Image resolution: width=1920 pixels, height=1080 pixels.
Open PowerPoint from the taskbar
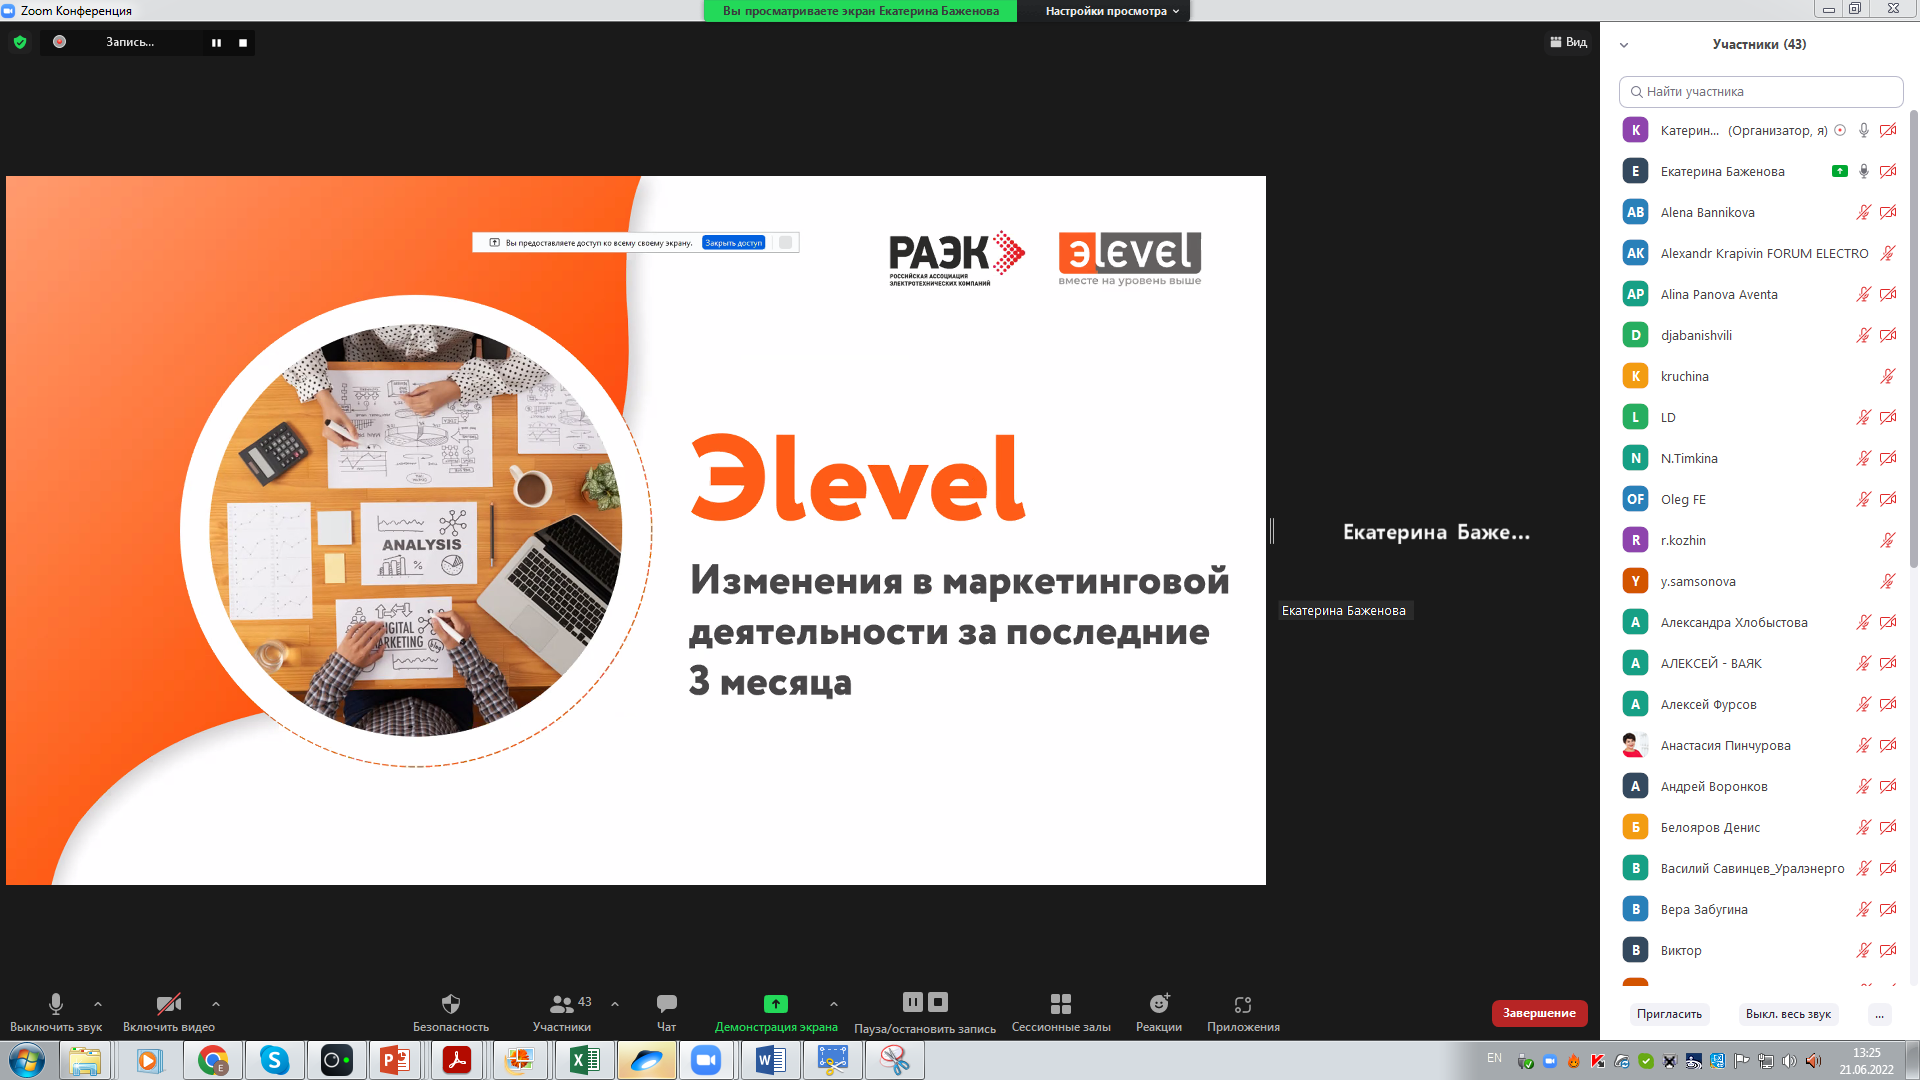(396, 1060)
